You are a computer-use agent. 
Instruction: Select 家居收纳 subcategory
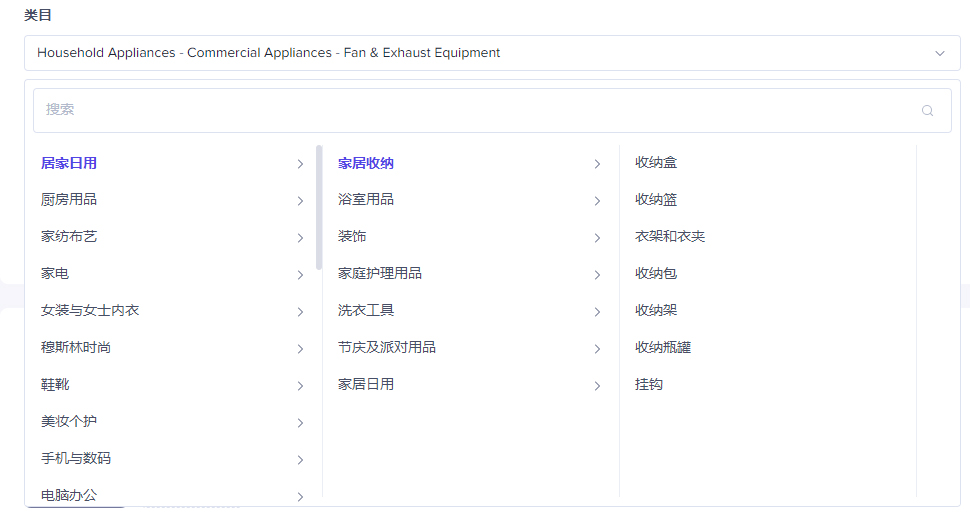coord(366,163)
